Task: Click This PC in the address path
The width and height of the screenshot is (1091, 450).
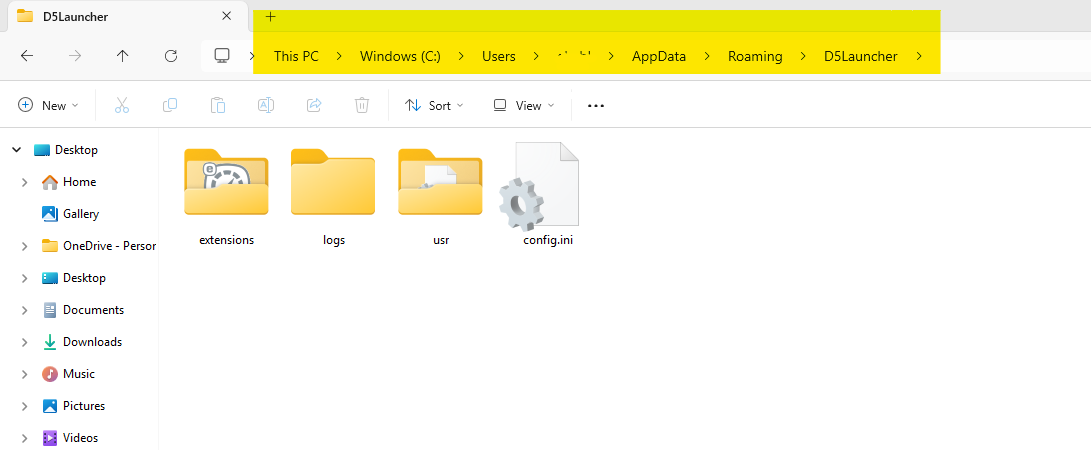Action: coord(296,56)
